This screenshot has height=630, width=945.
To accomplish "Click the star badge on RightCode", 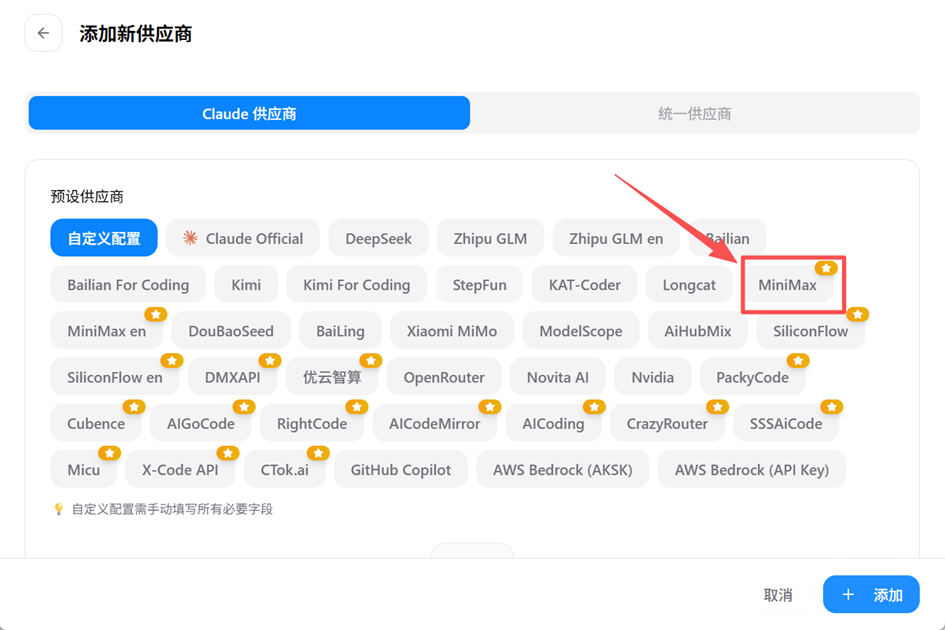I will 357,407.
